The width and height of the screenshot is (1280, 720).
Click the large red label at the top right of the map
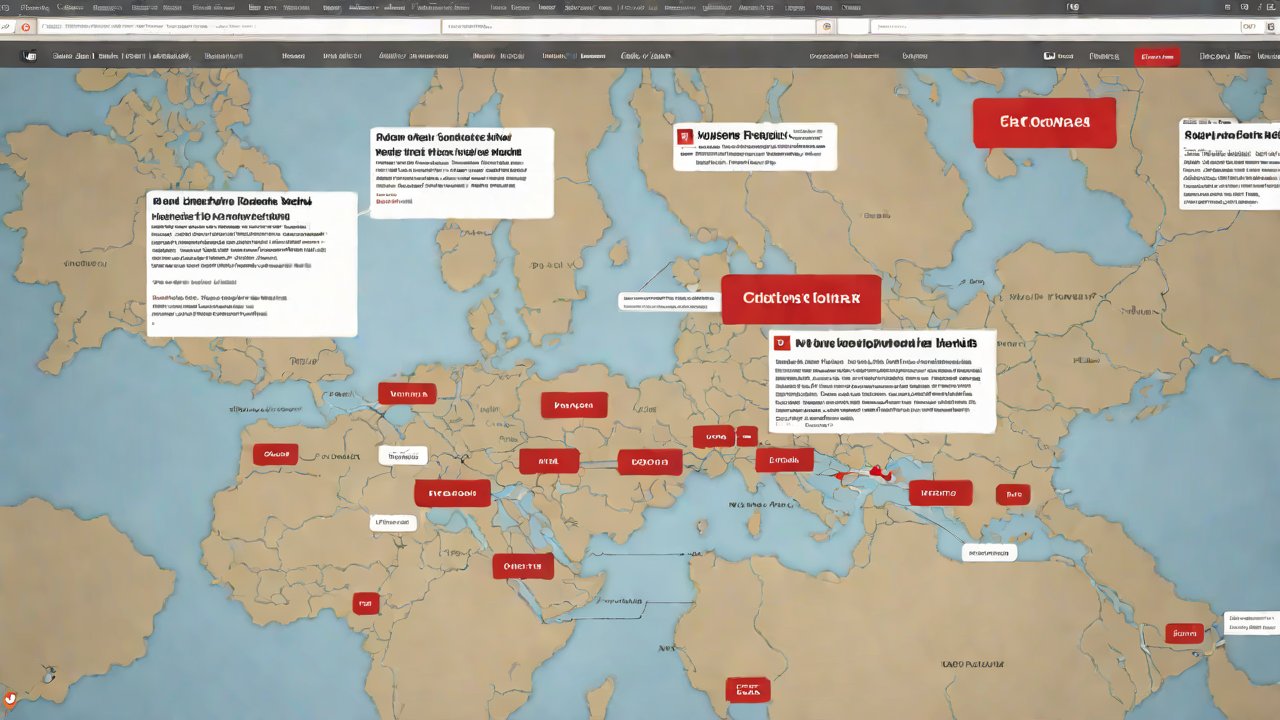(1044, 123)
